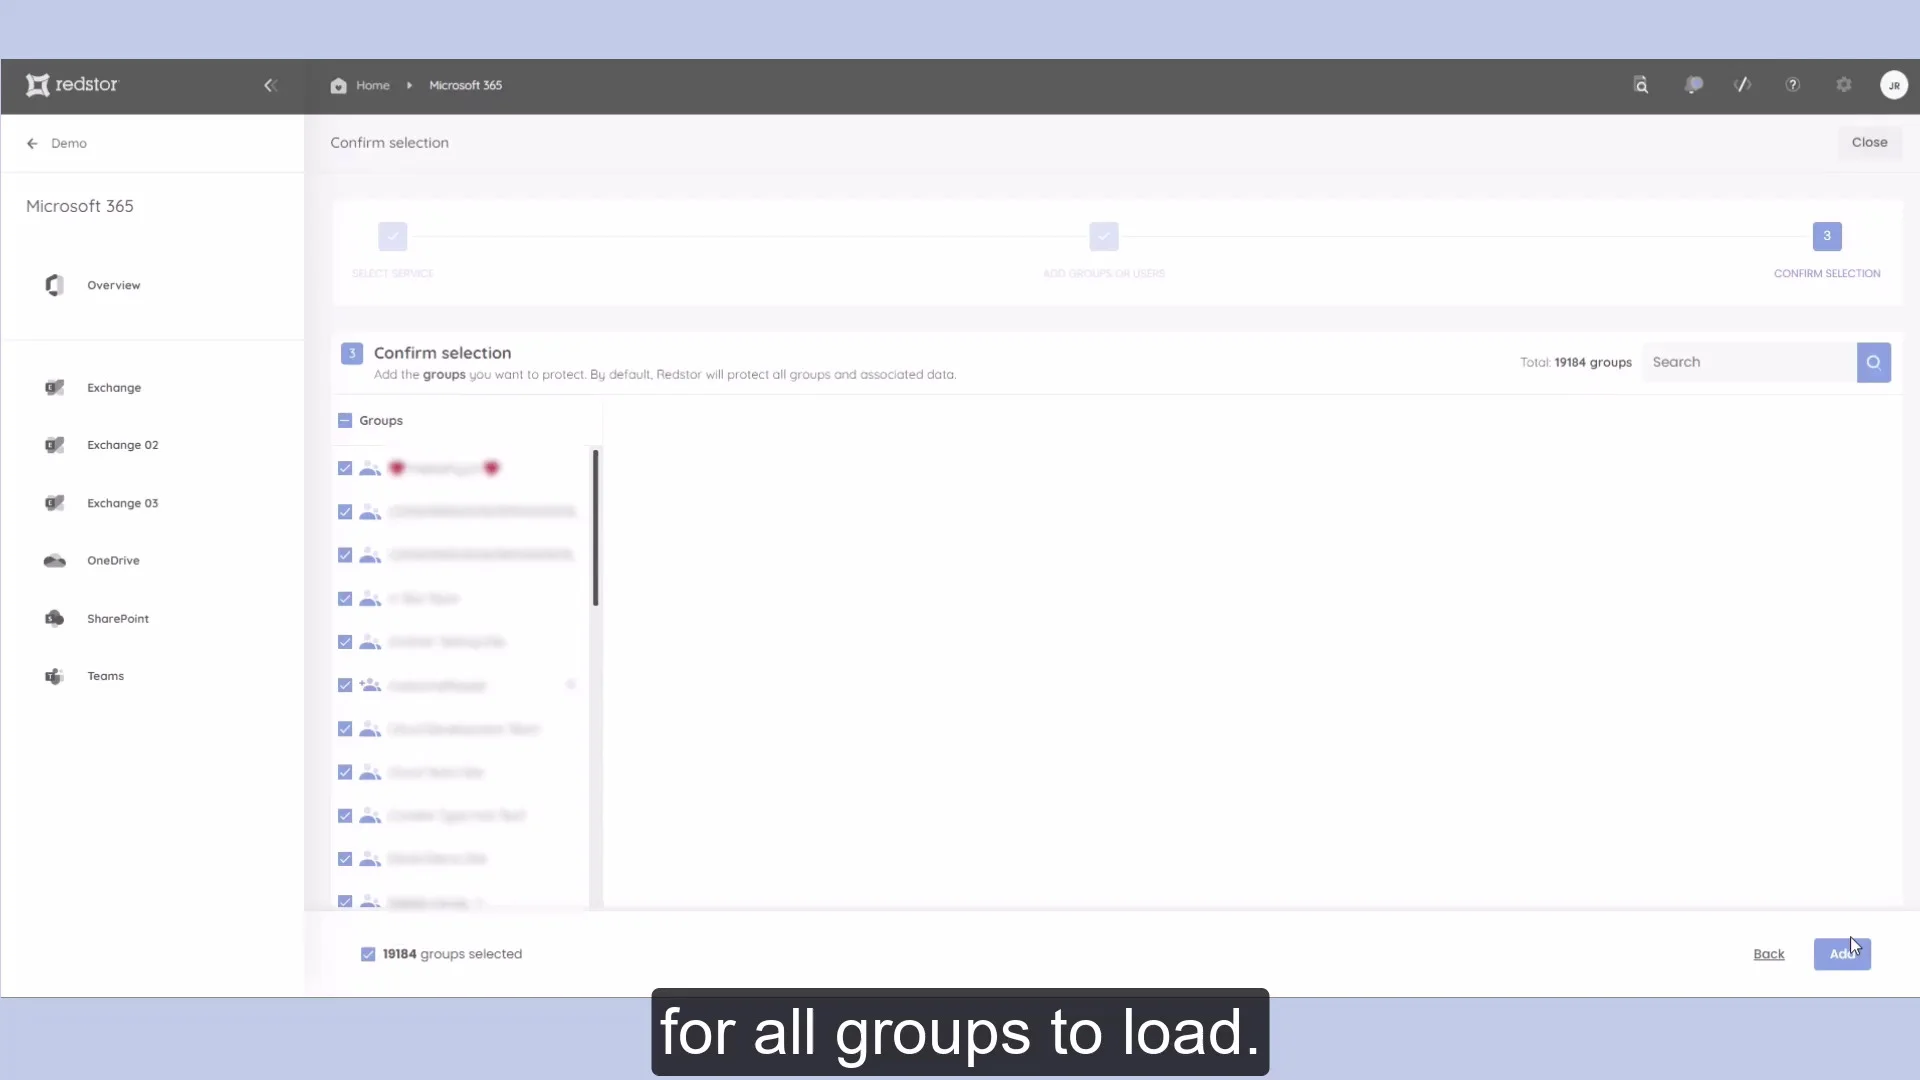Image resolution: width=1920 pixels, height=1080 pixels.
Task: Click the Search groups input field
Action: (1749, 363)
